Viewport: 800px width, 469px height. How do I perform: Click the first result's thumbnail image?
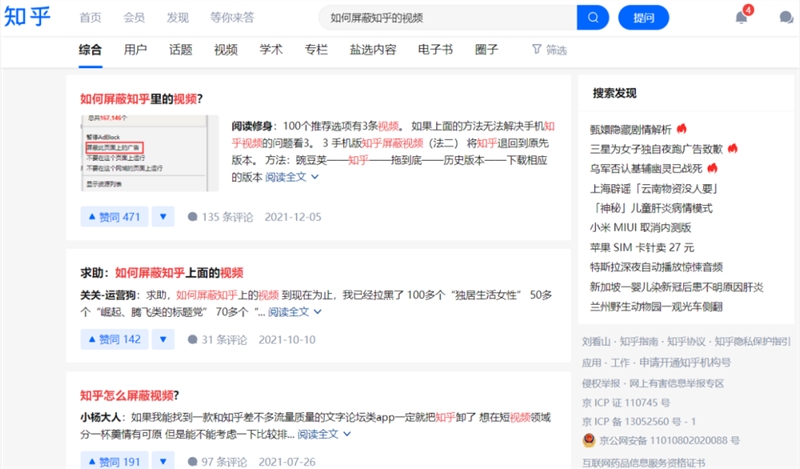150,153
